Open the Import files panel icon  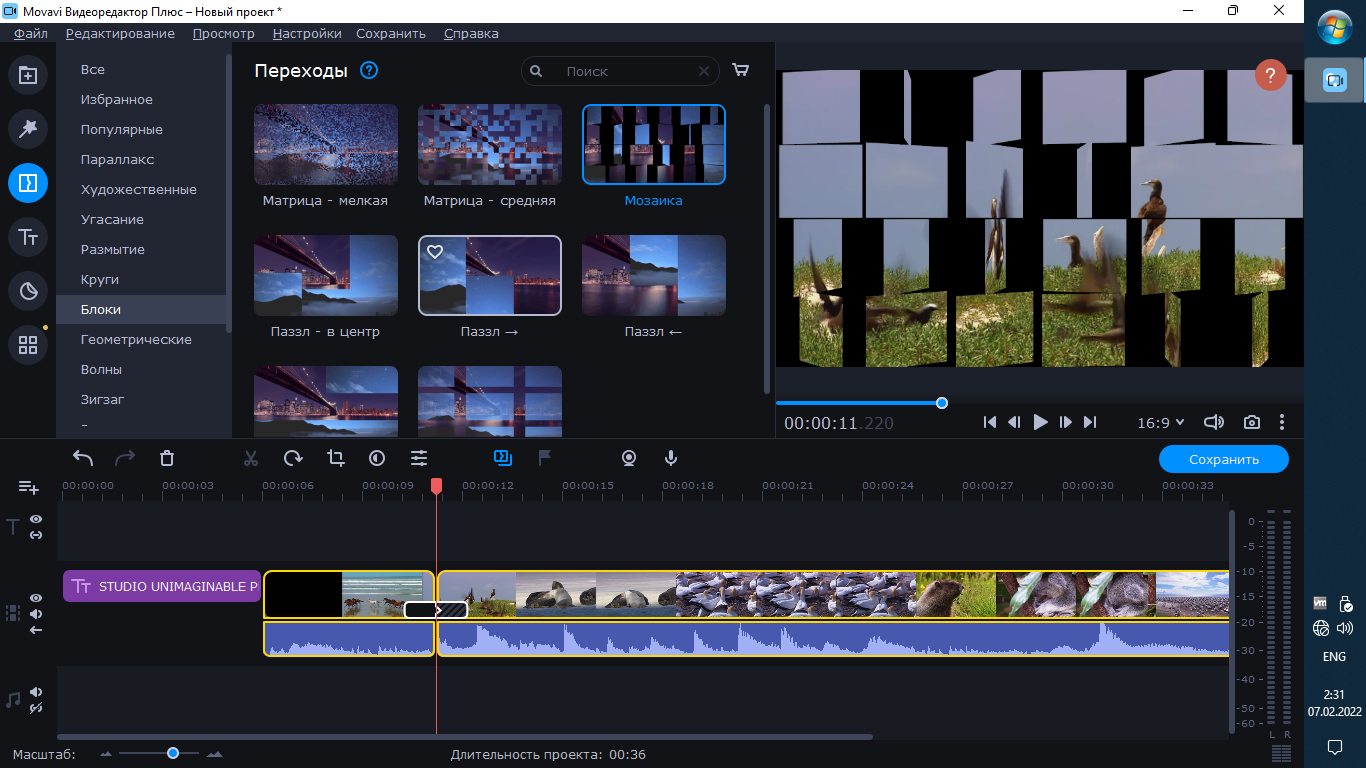coord(28,75)
